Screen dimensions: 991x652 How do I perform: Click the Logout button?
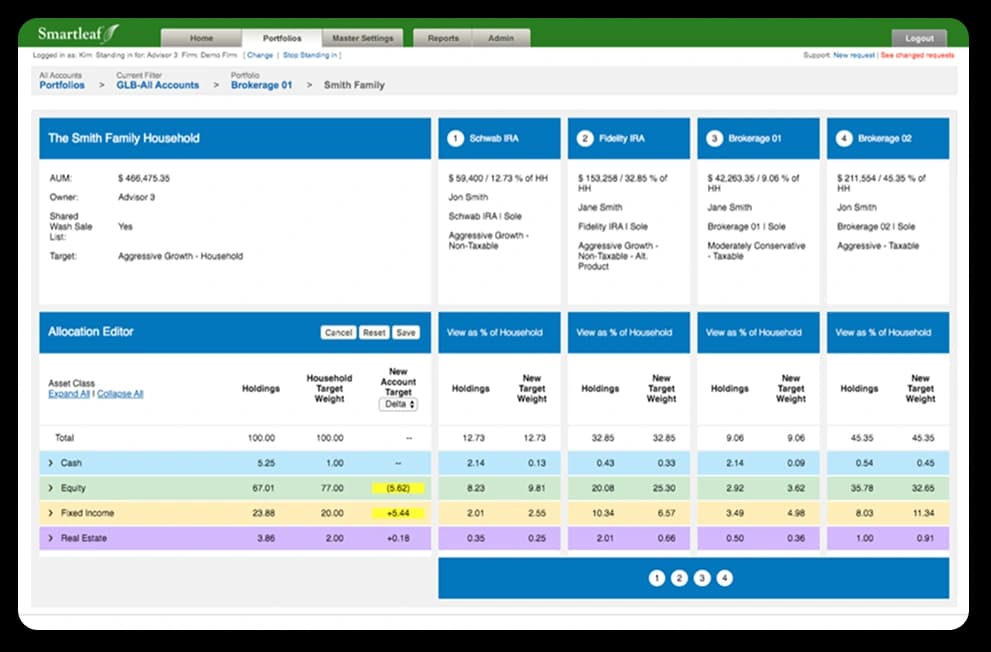pos(919,39)
